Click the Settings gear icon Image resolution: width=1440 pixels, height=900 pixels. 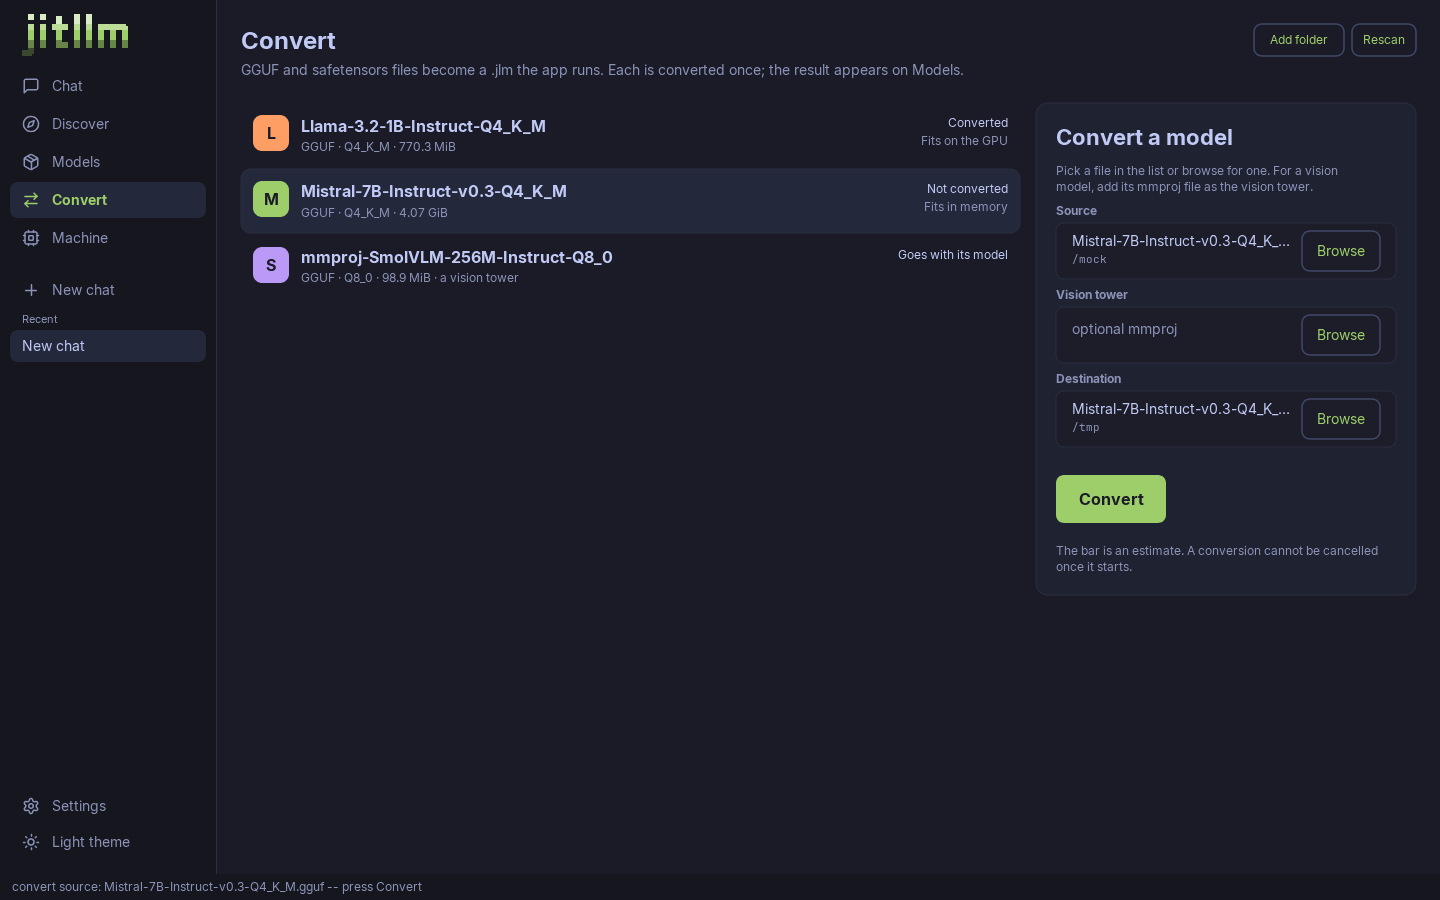click(x=31, y=806)
